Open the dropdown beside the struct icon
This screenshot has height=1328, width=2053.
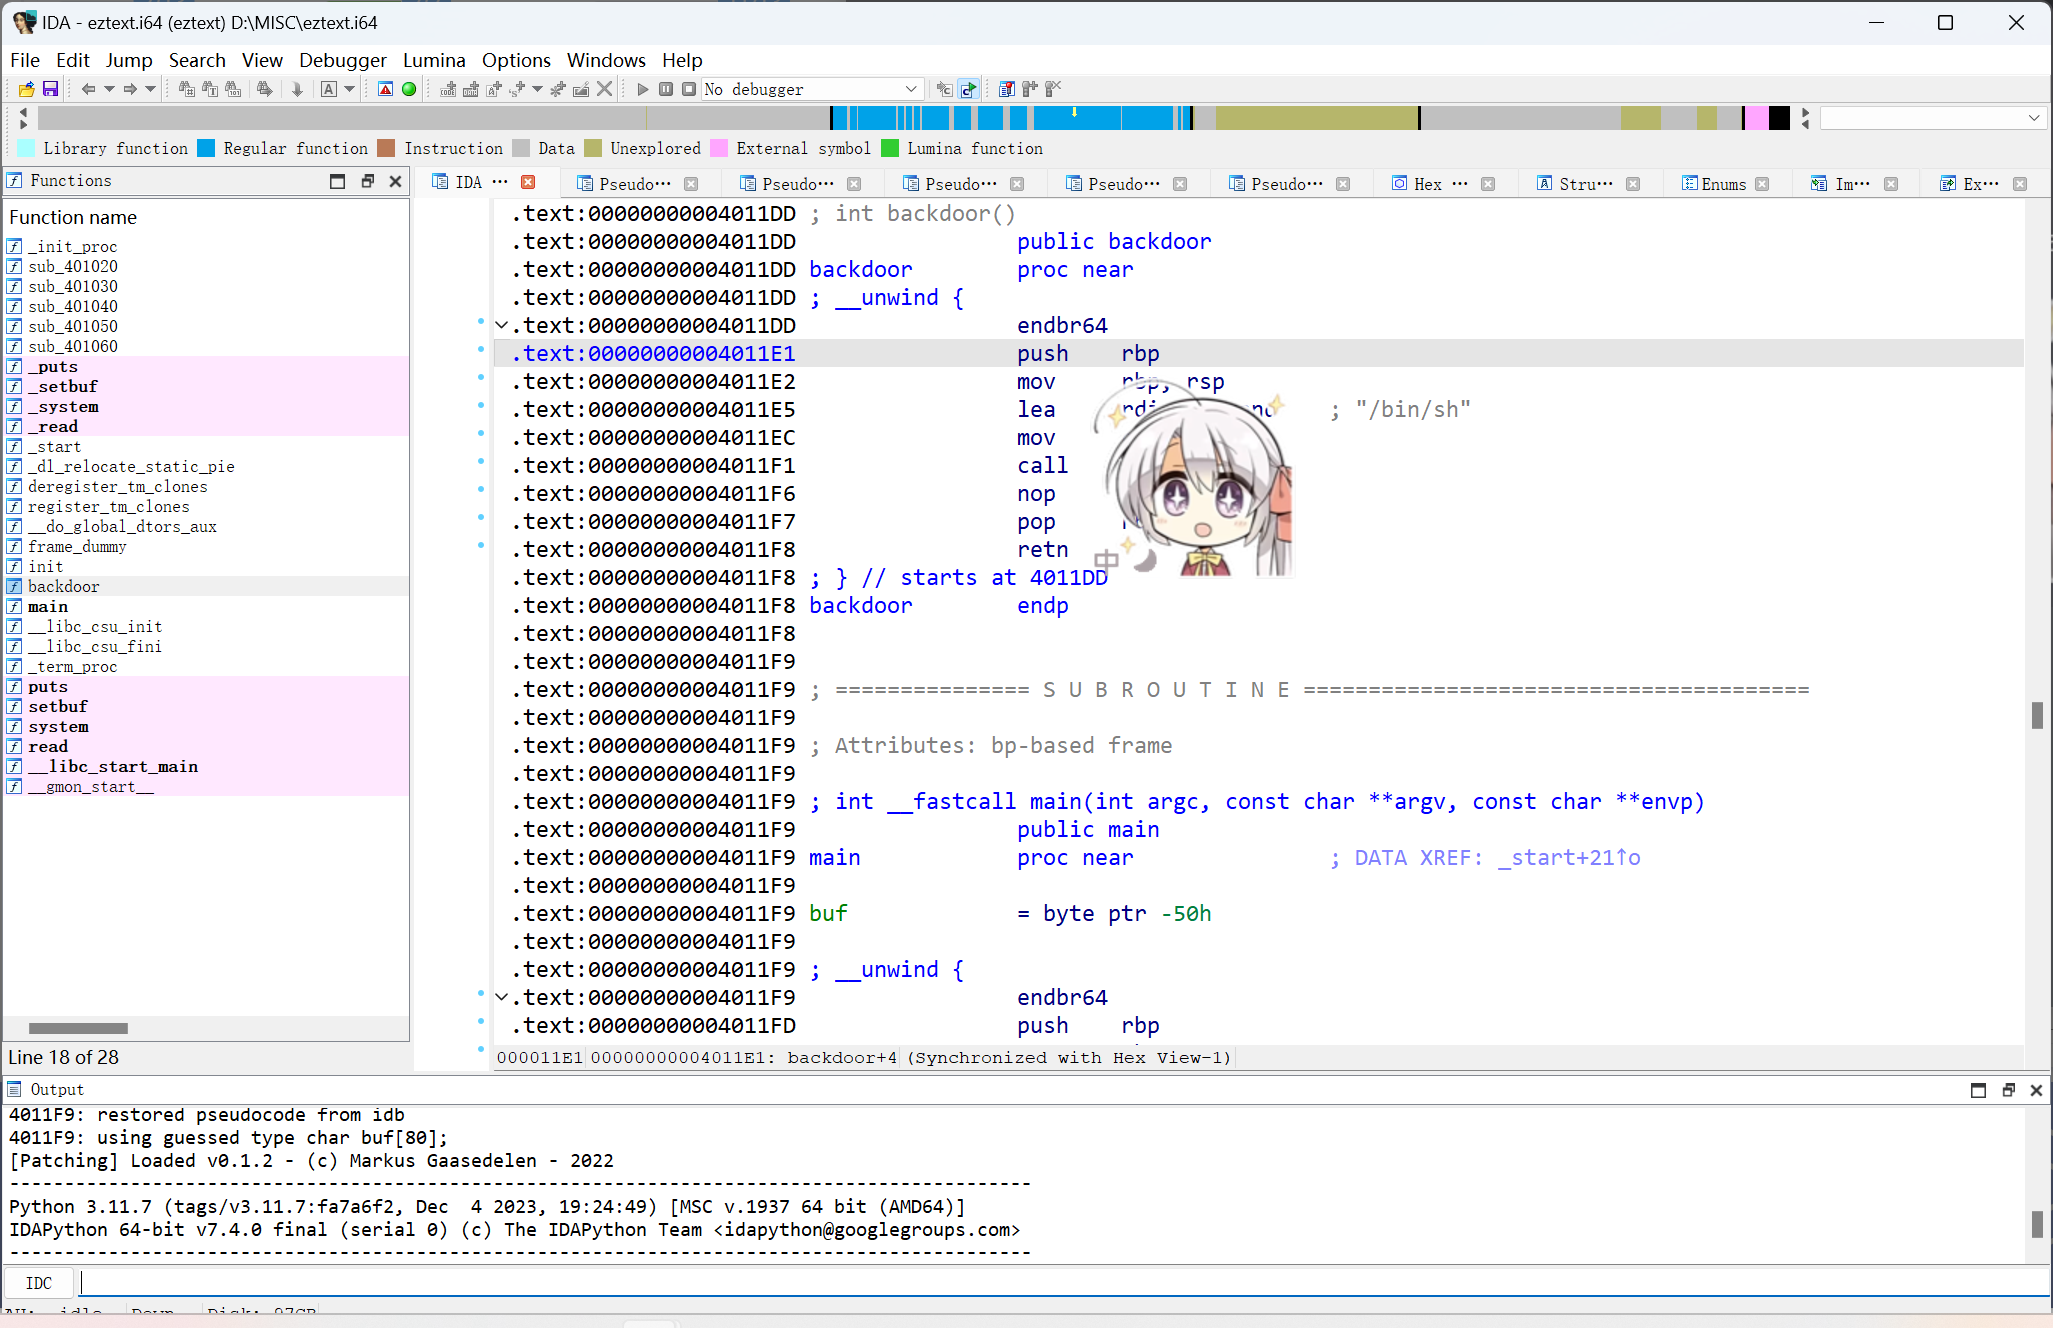(x=538, y=89)
